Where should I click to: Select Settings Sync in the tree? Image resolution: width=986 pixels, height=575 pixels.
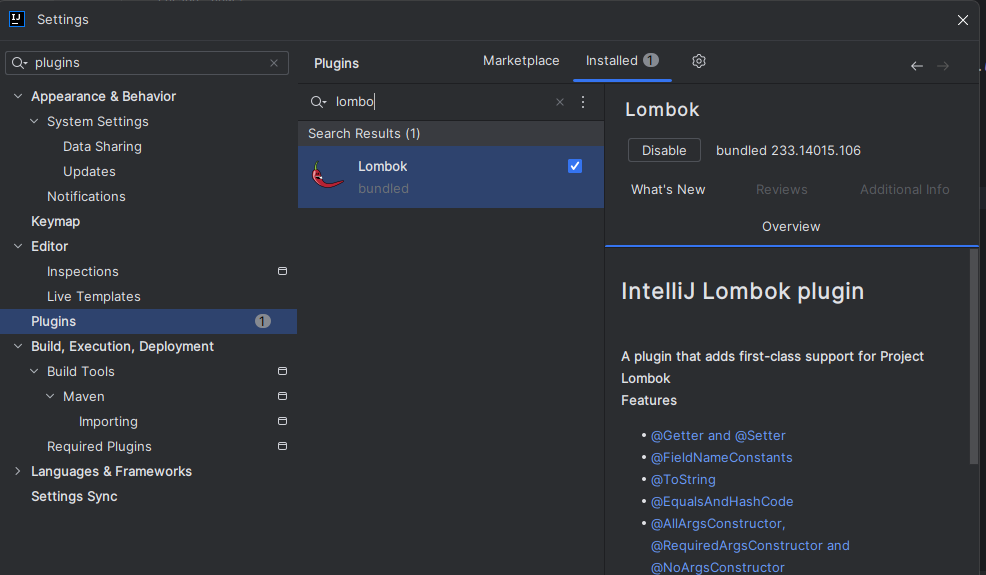tap(74, 496)
